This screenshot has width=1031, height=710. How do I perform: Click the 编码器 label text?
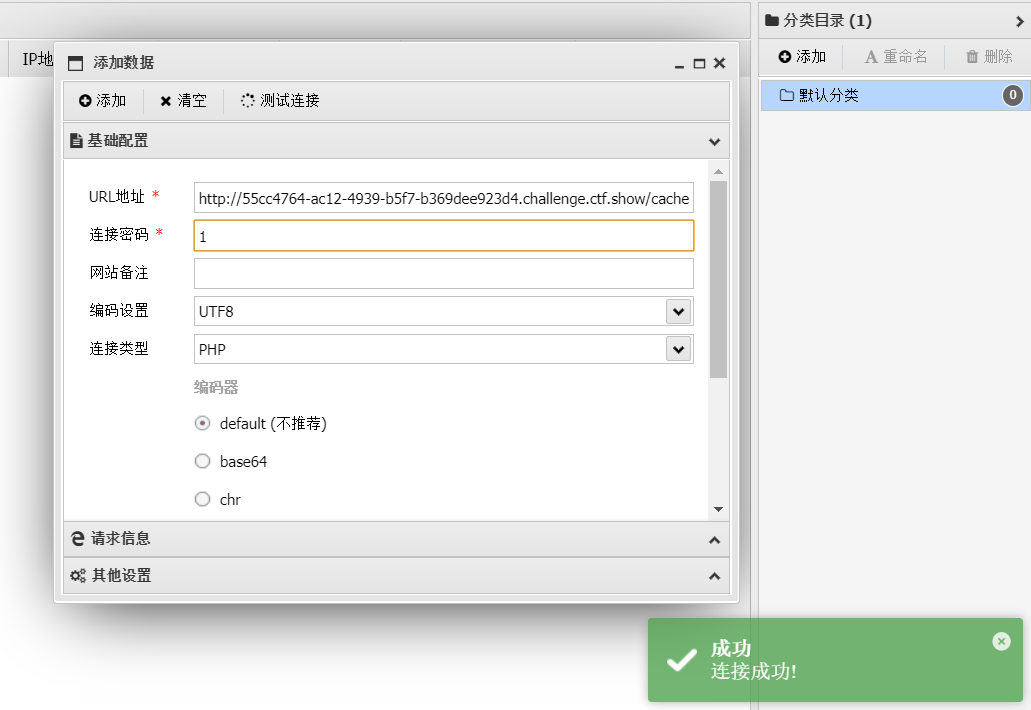click(216, 387)
